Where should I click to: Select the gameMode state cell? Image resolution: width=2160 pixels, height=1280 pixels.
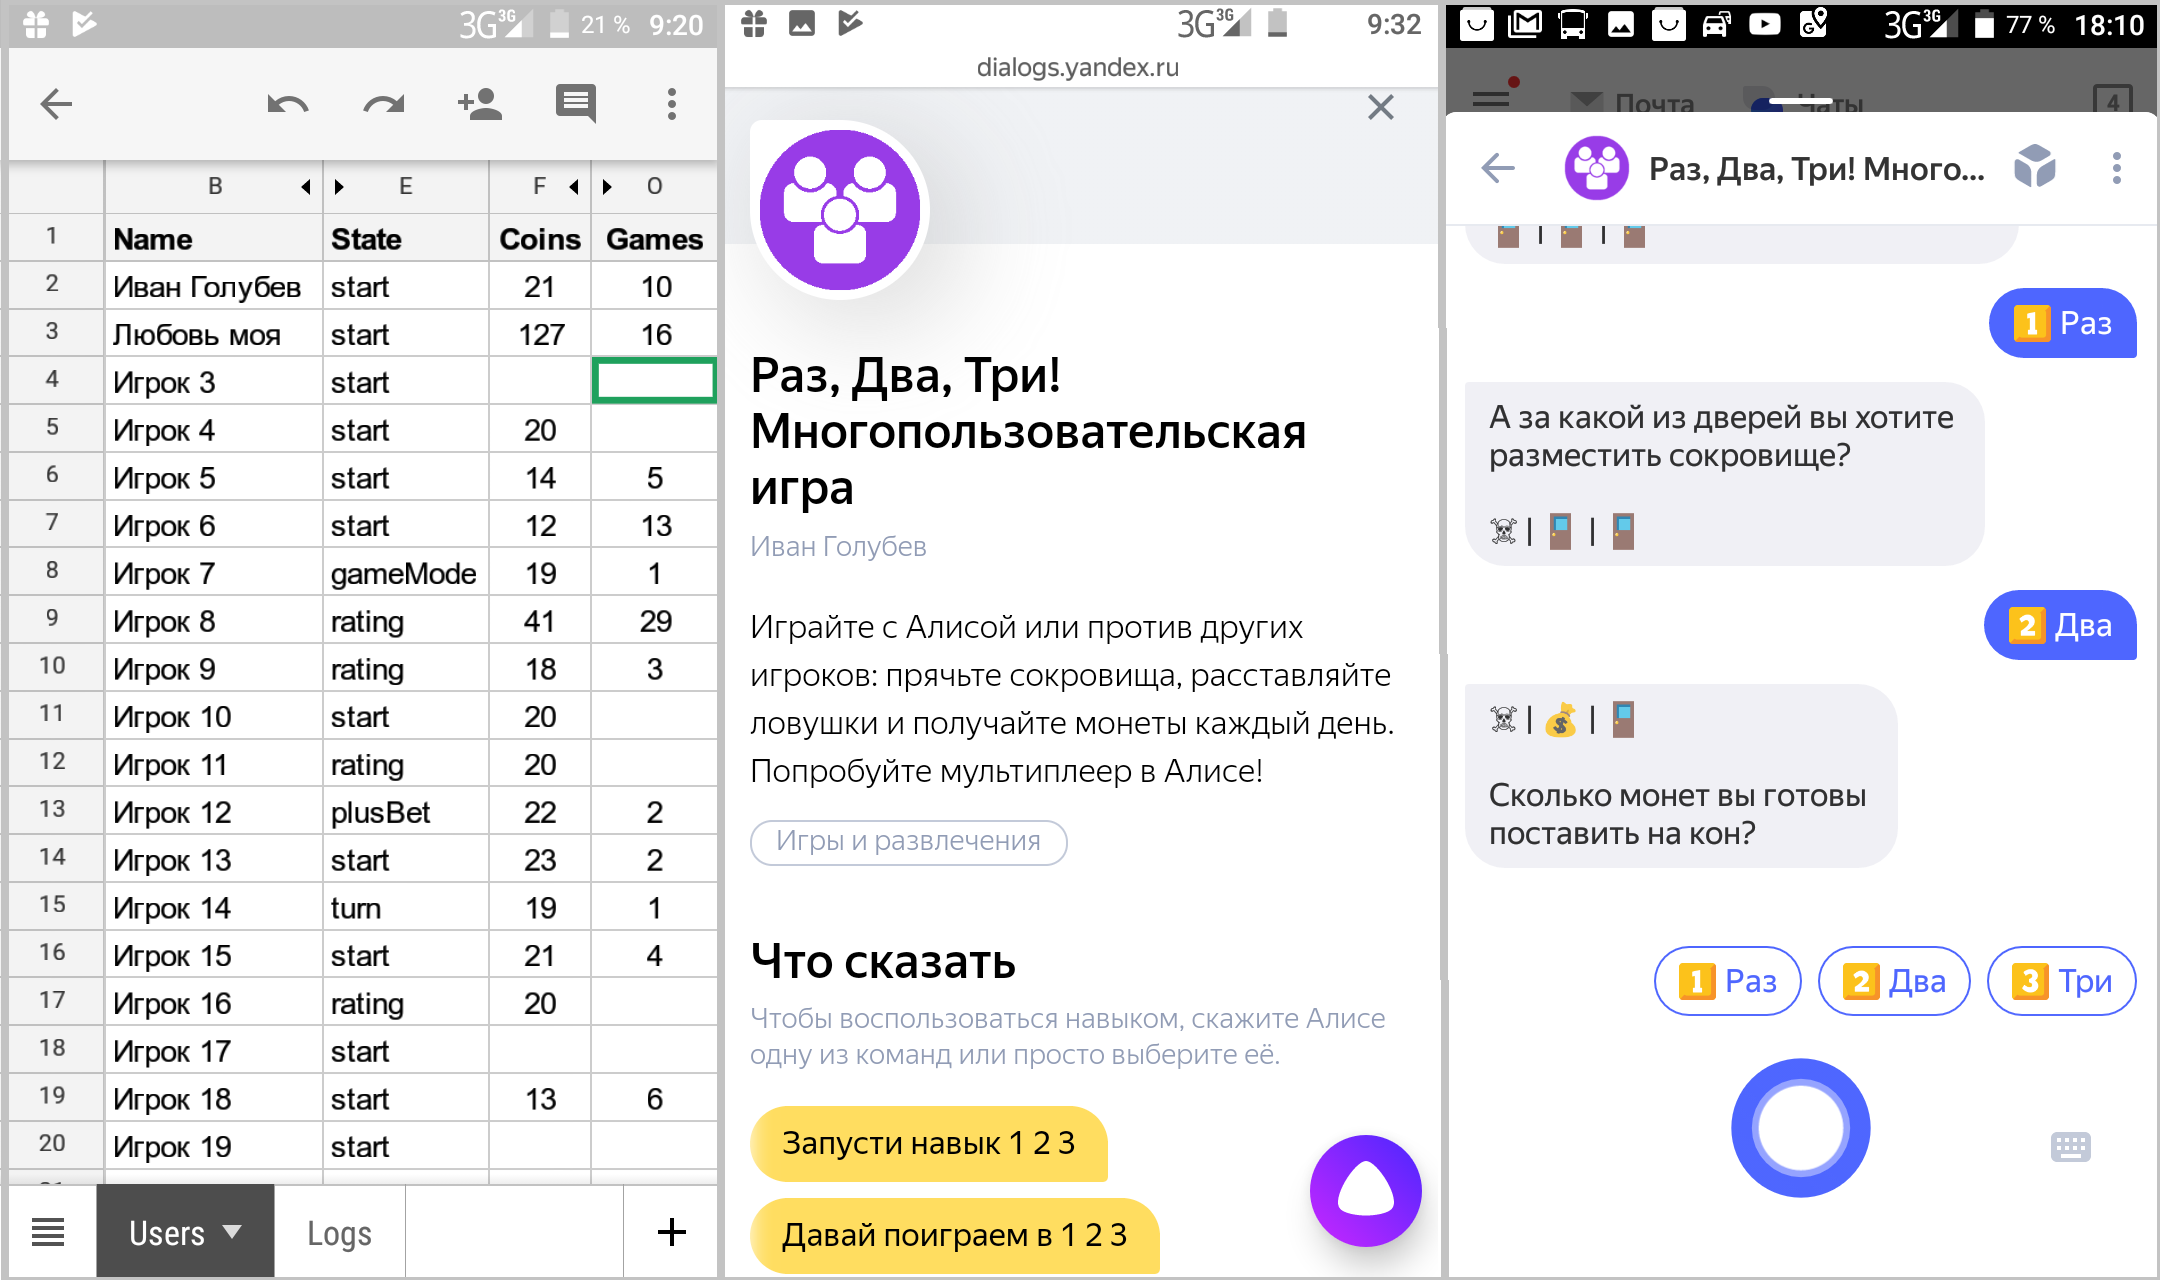point(406,574)
